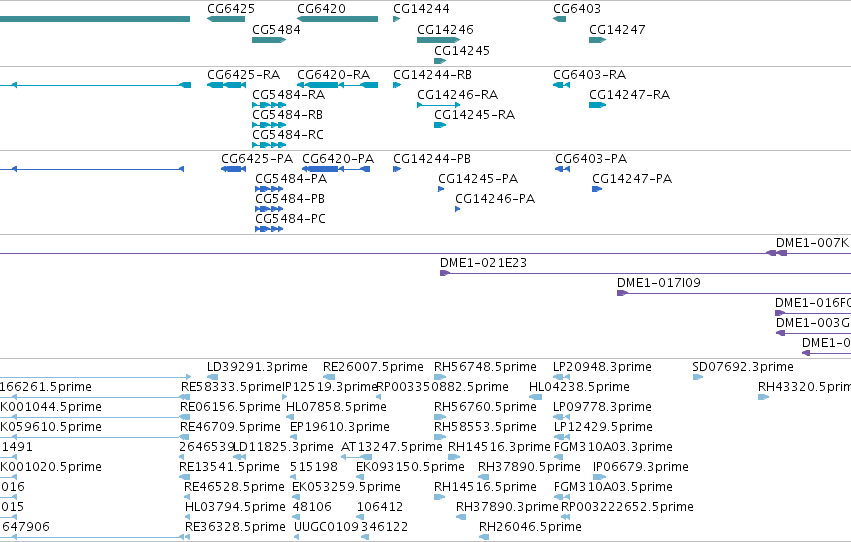Viewport: 851px width, 542px height.
Task: Select the CG14244 gene label
Action: coord(421,9)
